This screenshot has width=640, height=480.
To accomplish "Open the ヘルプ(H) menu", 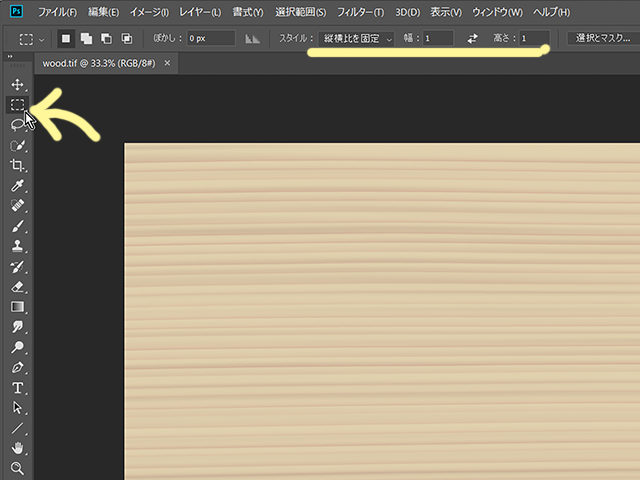I will (551, 12).
